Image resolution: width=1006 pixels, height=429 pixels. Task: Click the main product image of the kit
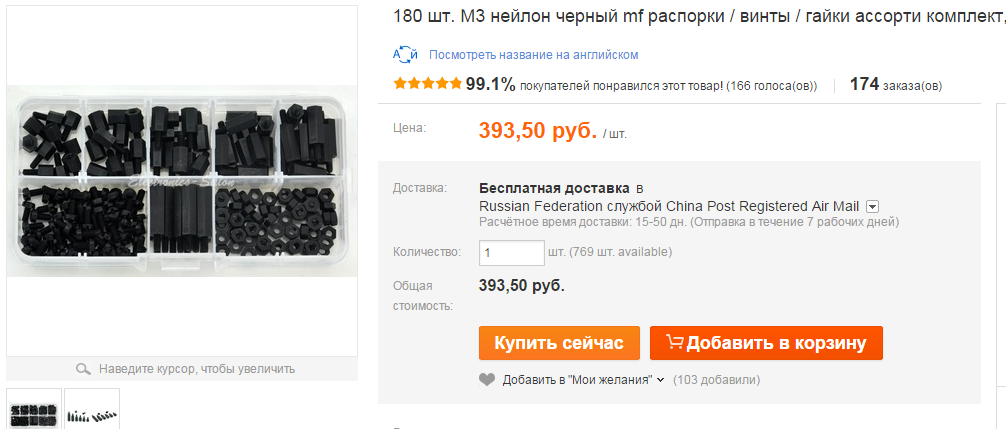(182, 181)
